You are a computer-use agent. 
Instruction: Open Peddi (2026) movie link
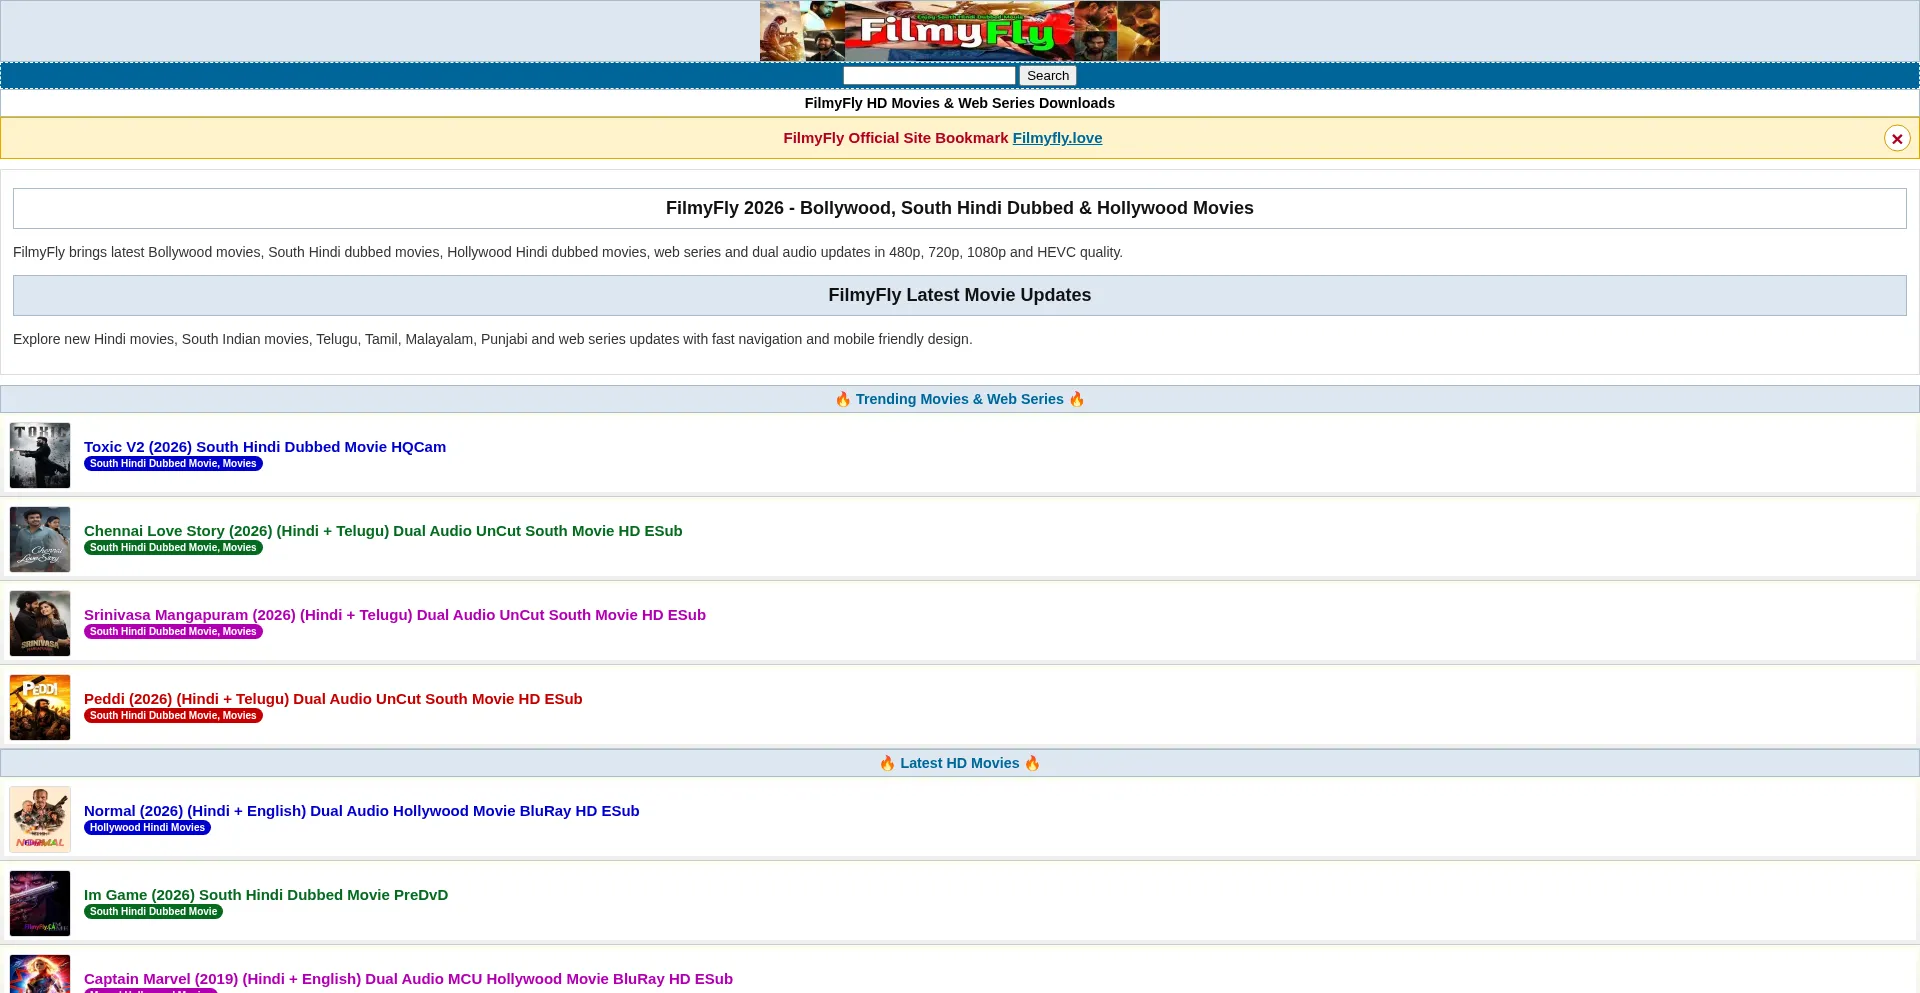(333, 699)
